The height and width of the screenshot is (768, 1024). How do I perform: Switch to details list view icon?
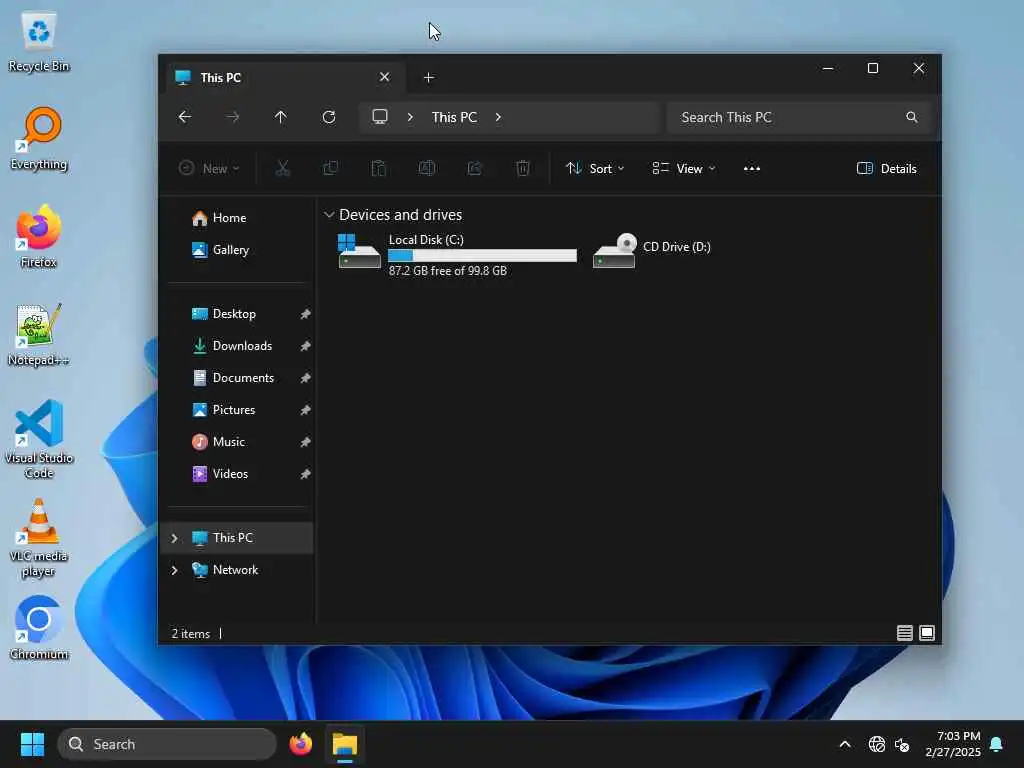[904, 633]
